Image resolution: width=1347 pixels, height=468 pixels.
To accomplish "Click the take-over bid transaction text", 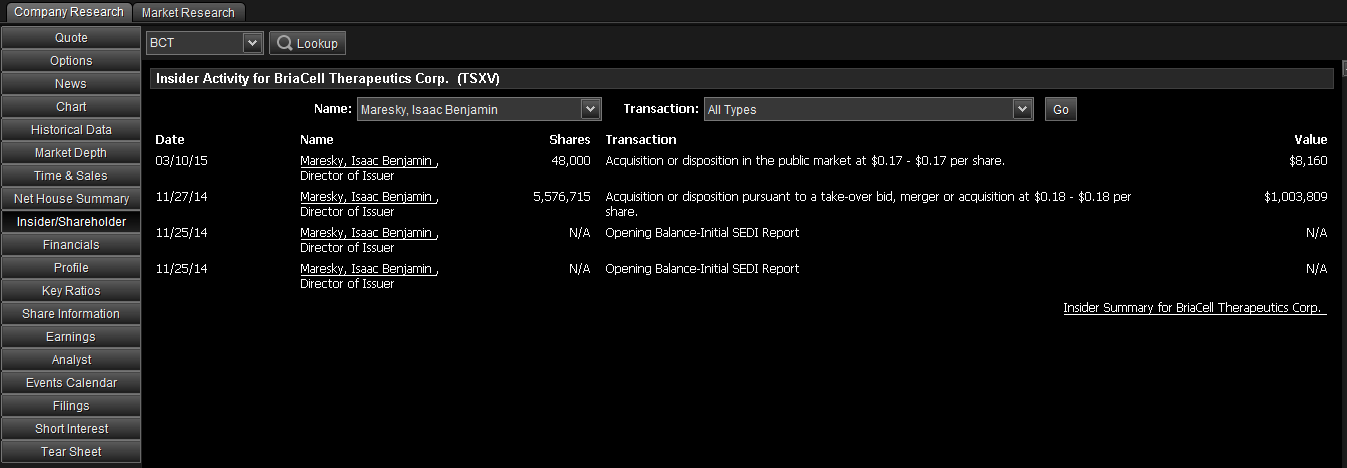I will [869, 205].
